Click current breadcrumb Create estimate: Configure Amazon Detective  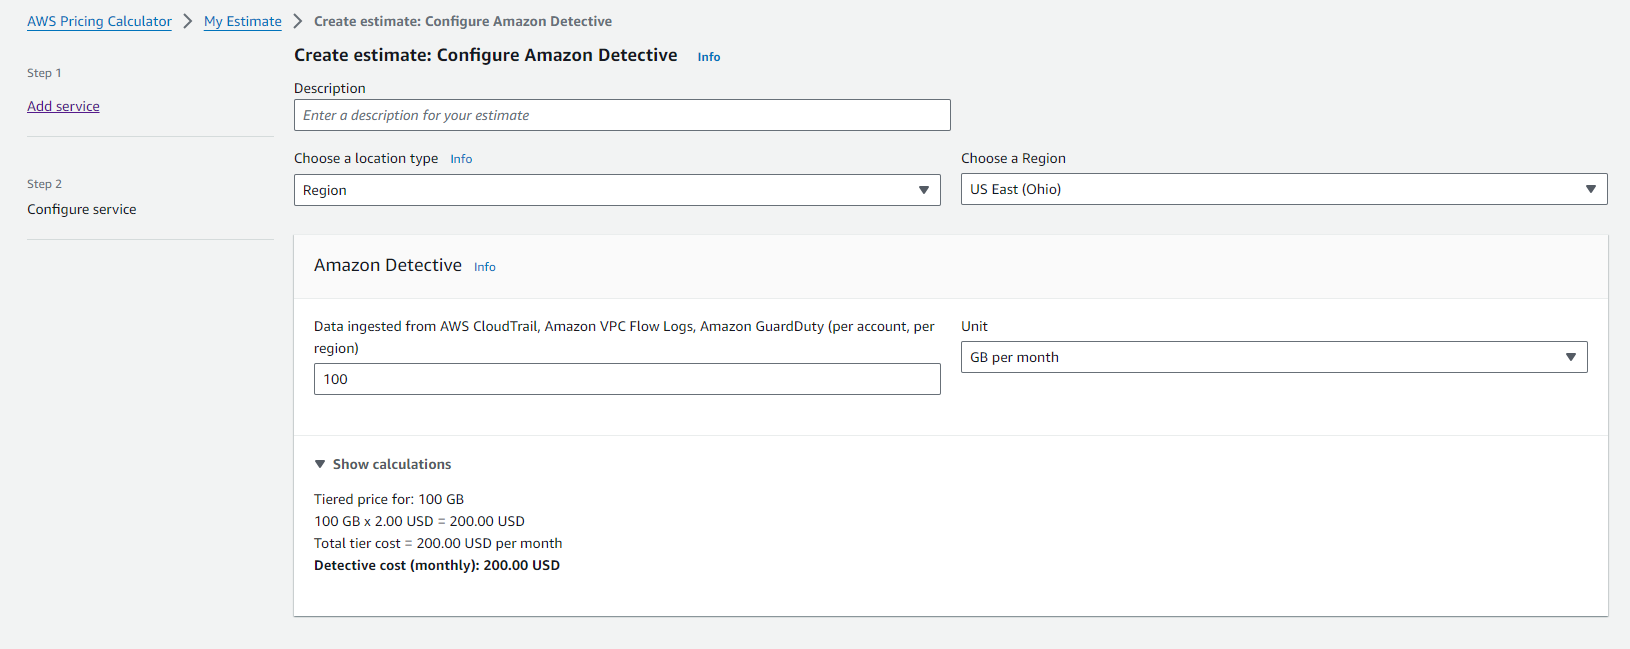click(x=463, y=21)
